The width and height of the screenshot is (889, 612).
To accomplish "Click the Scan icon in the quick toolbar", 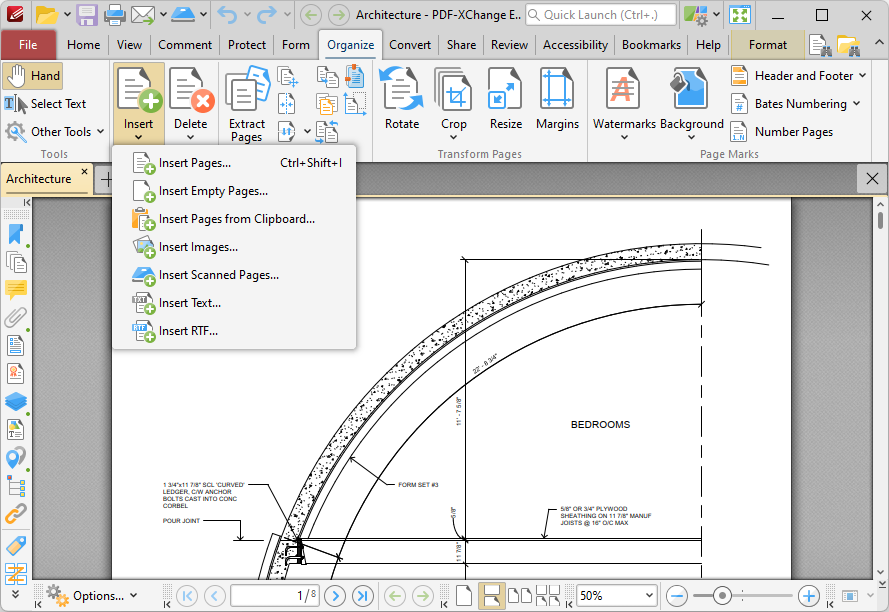I will (183, 15).
